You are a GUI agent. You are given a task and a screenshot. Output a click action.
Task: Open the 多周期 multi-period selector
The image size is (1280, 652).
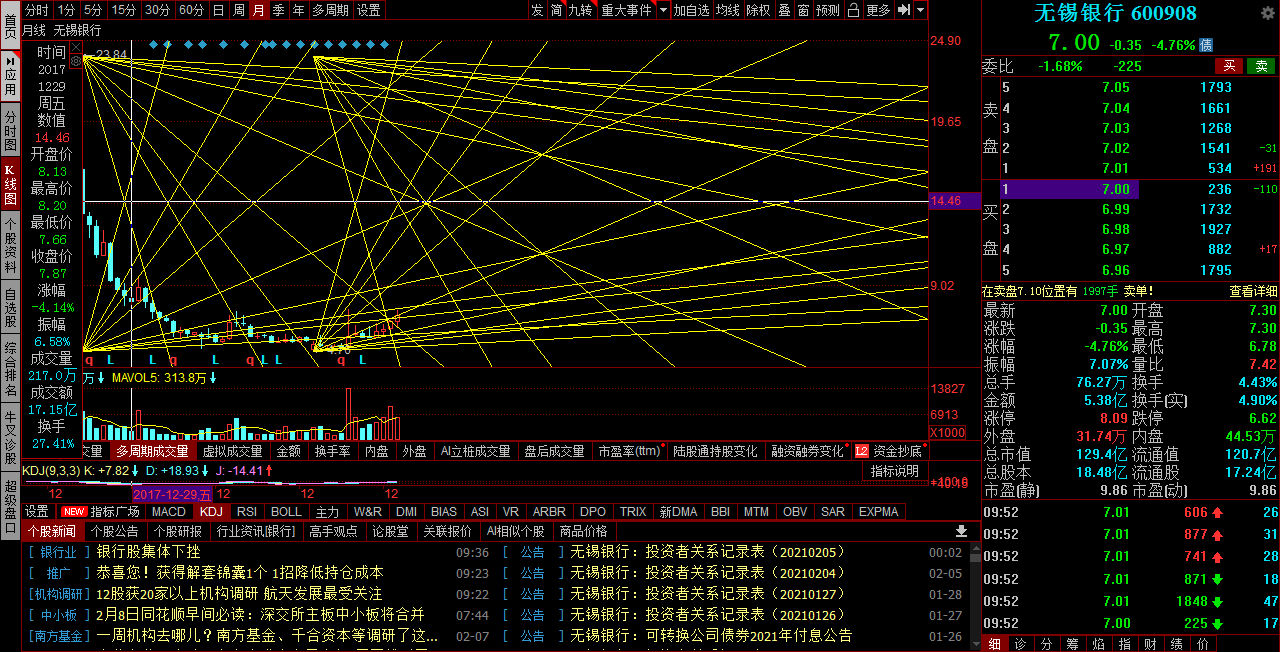330,10
